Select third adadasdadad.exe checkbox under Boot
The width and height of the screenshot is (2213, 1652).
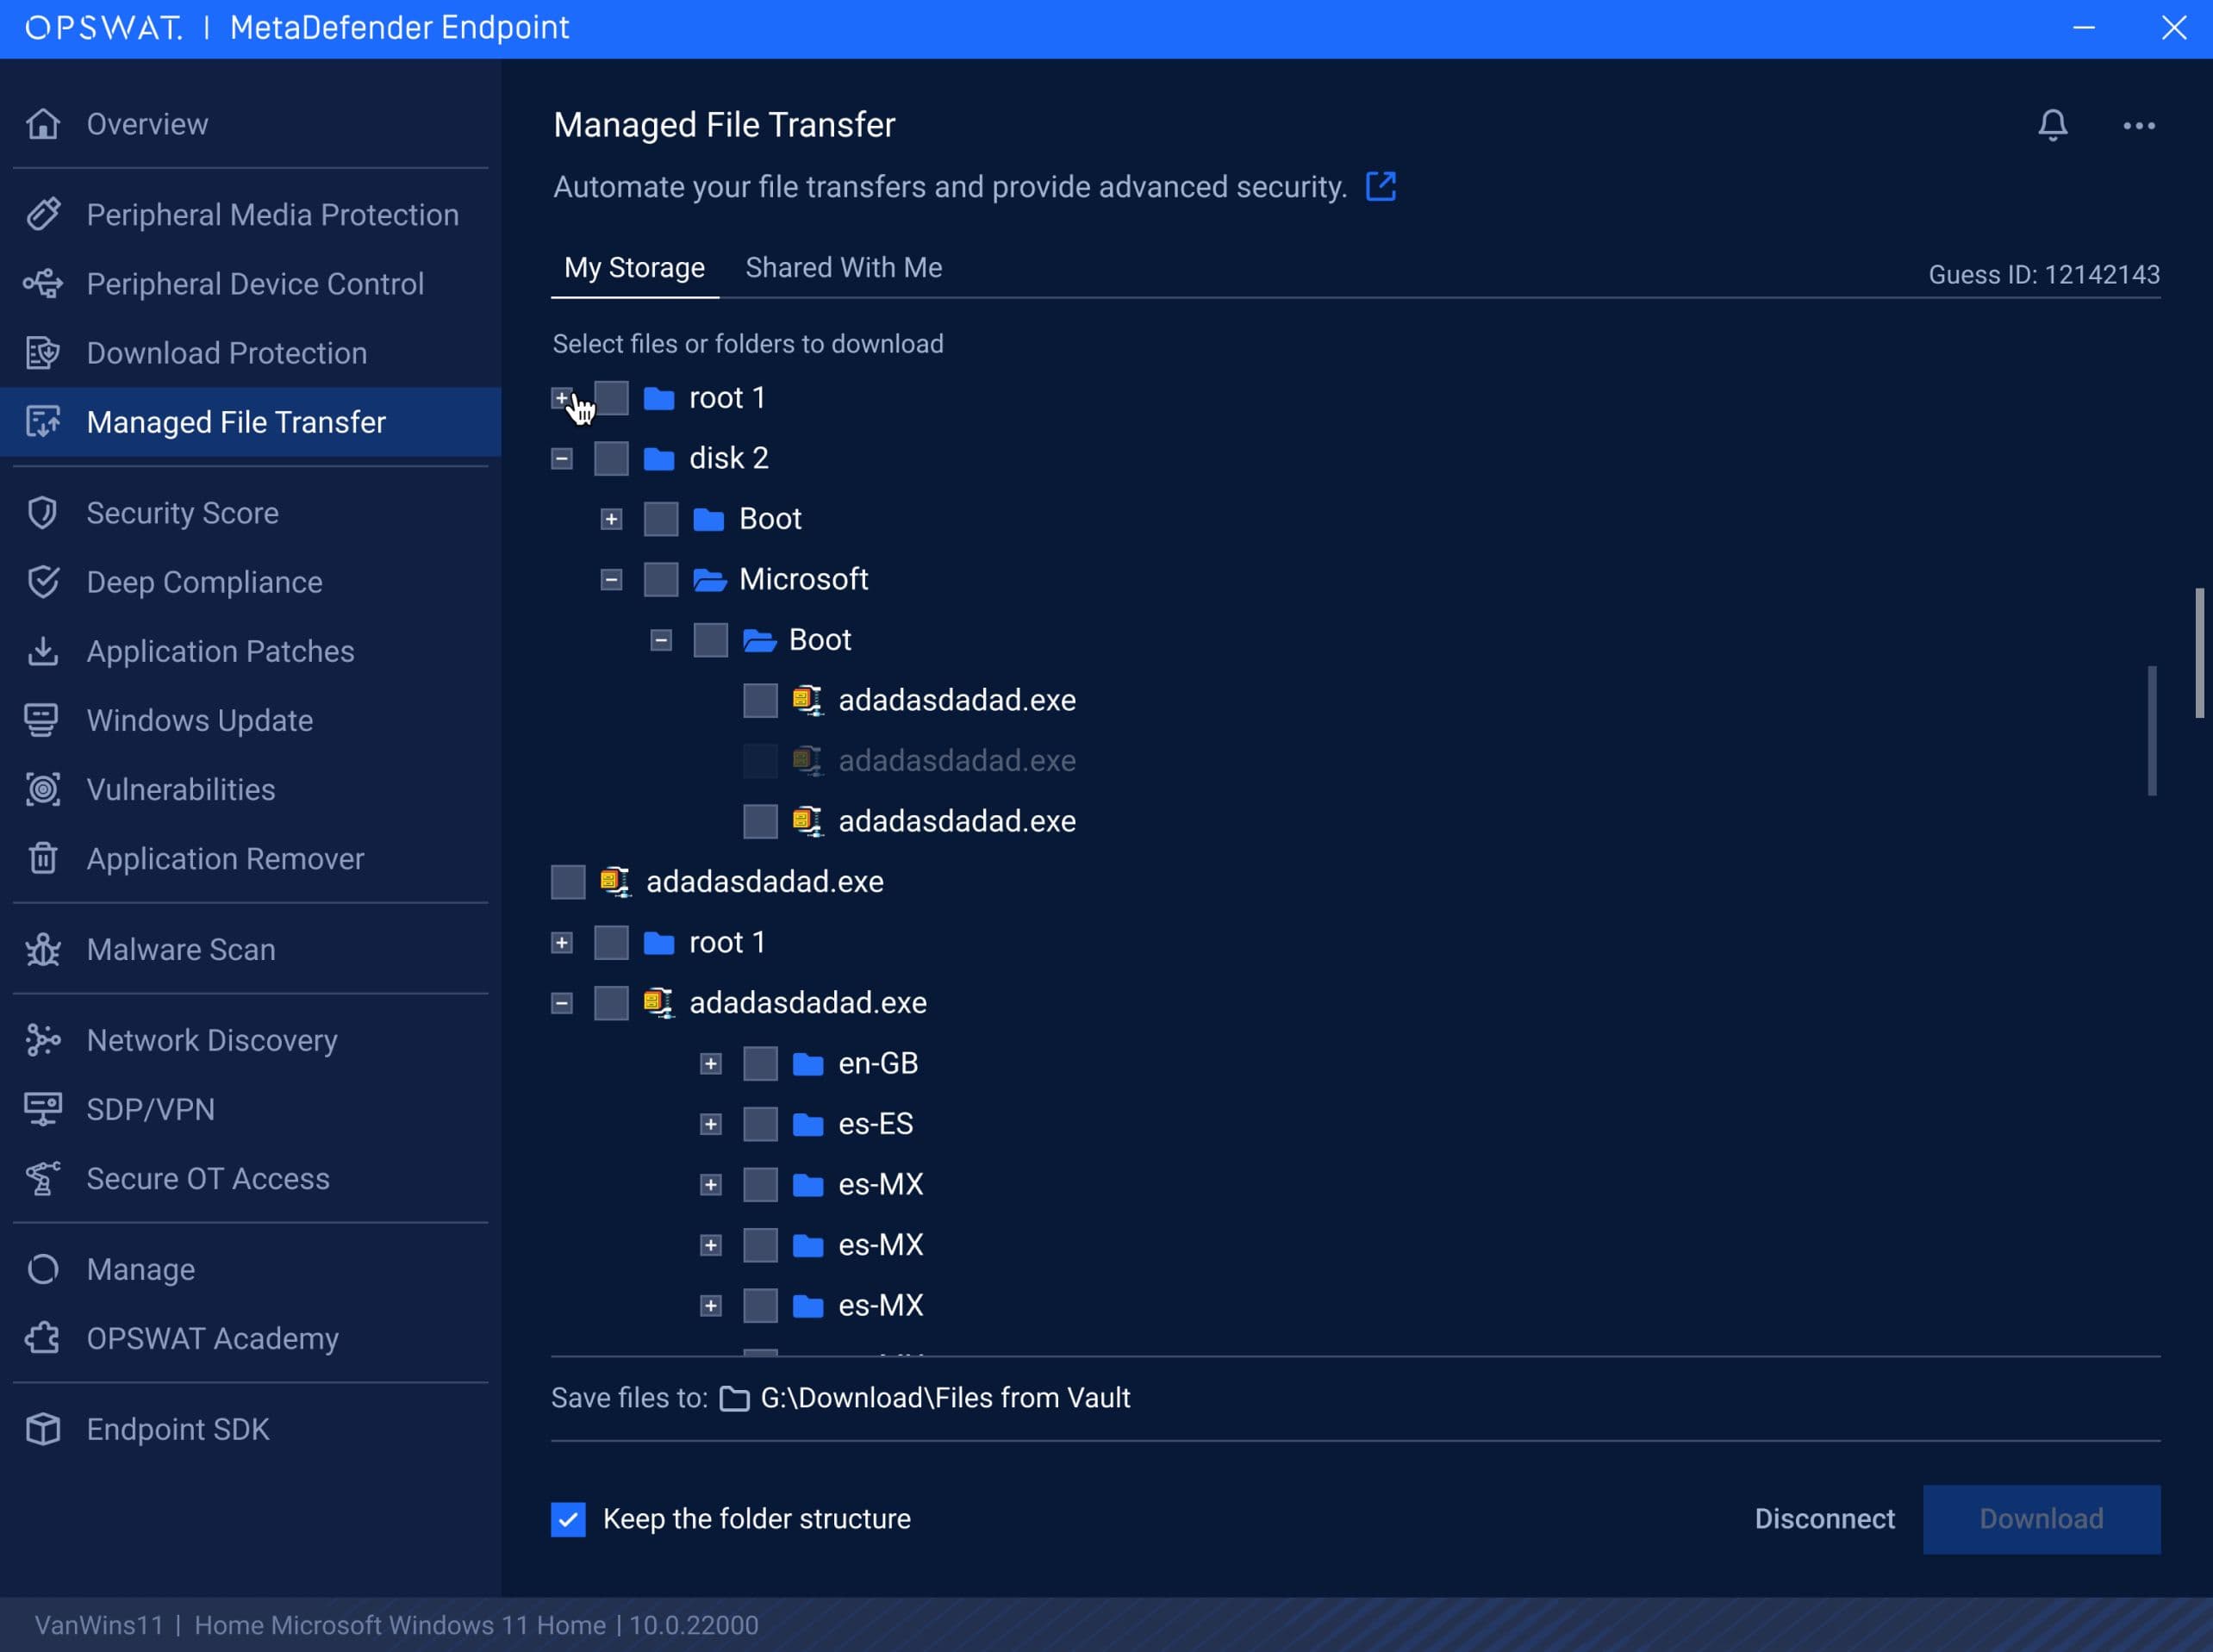(x=761, y=821)
